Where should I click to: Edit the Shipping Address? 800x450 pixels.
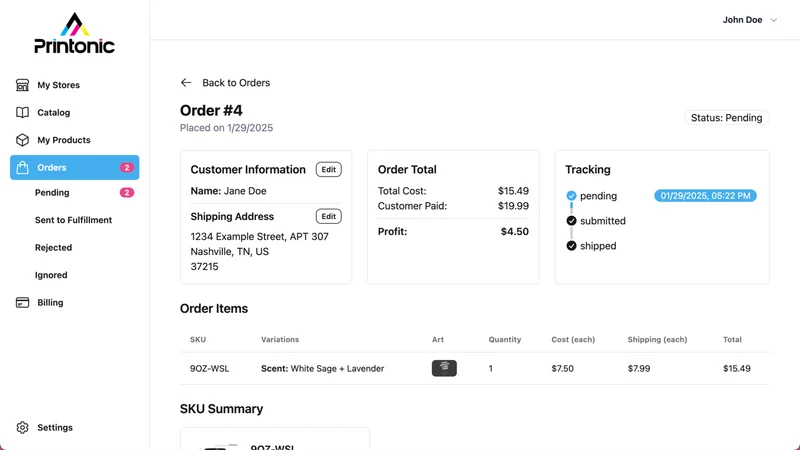click(329, 216)
